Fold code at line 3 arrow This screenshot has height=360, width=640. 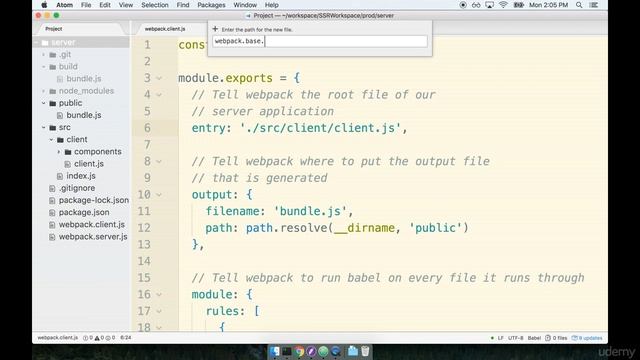point(159,78)
